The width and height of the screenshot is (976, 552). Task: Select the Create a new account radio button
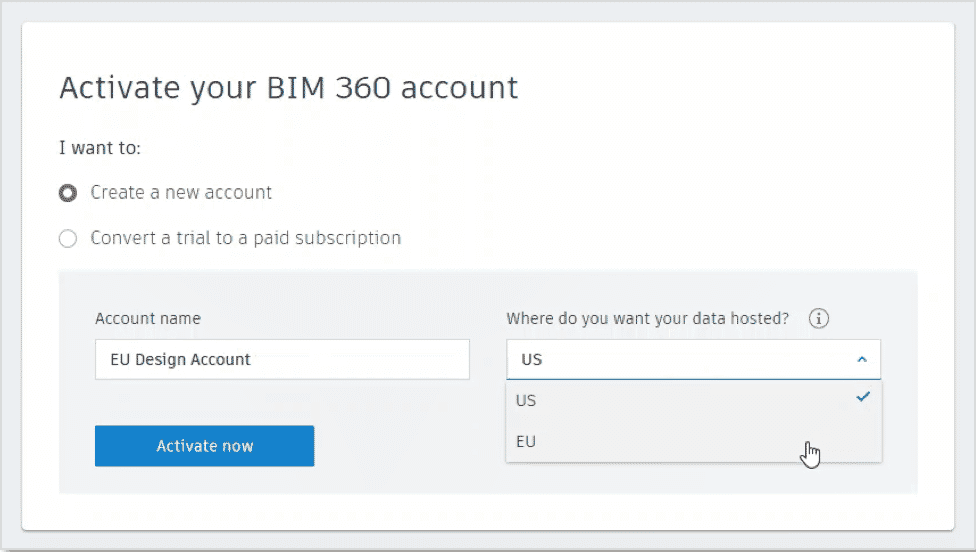click(68, 192)
